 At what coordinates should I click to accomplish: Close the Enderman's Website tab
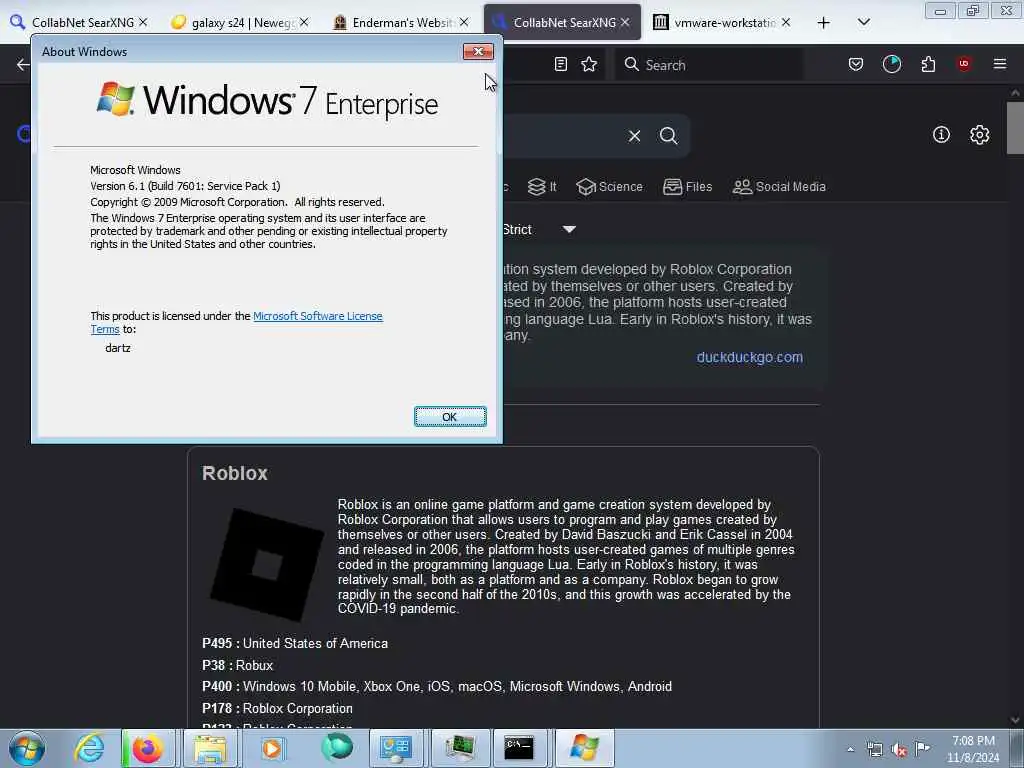pyautogui.click(x=464, y=22)
